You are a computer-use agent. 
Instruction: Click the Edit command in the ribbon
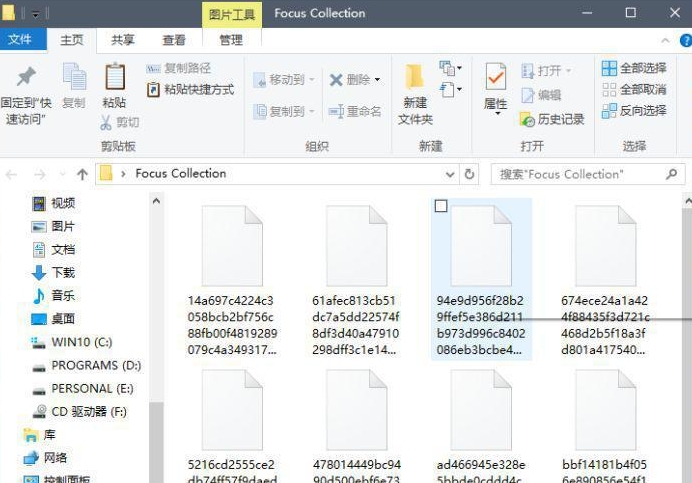click(x=542, y=95)
